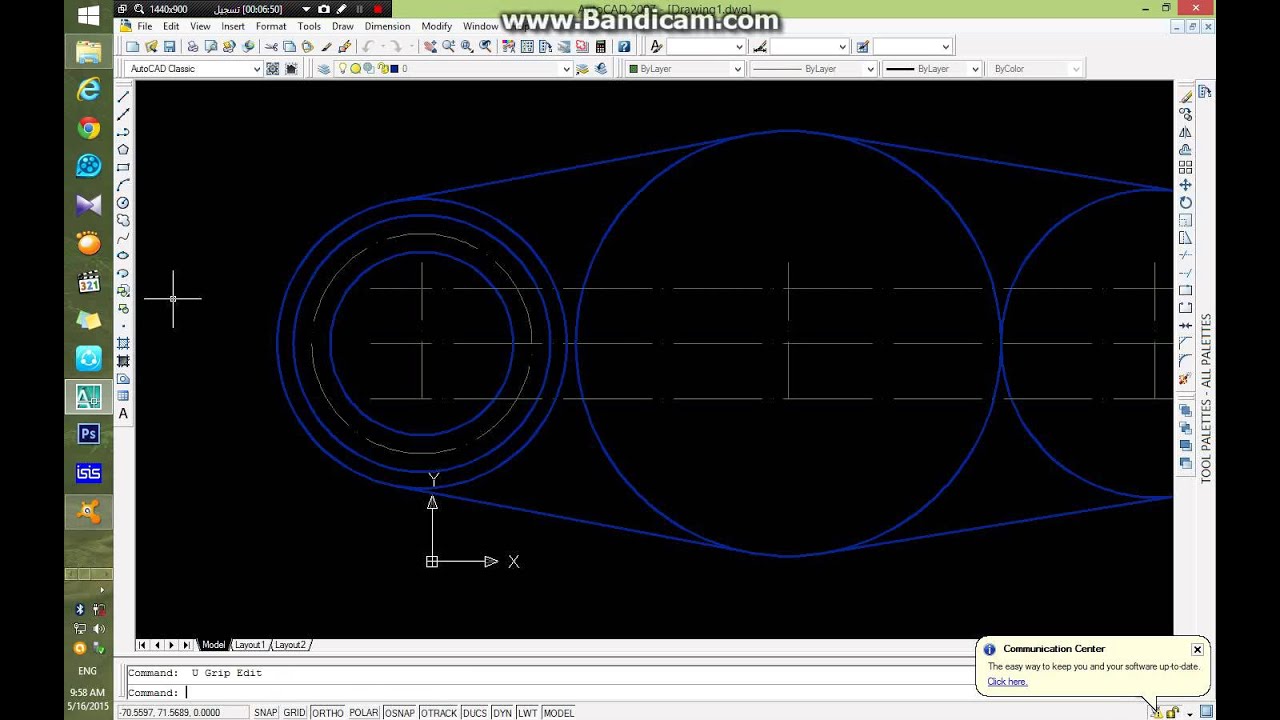This screenshot has height=720, width=1280.
Task: Select the Circle draw tool
Action: [x=123, y=203]
